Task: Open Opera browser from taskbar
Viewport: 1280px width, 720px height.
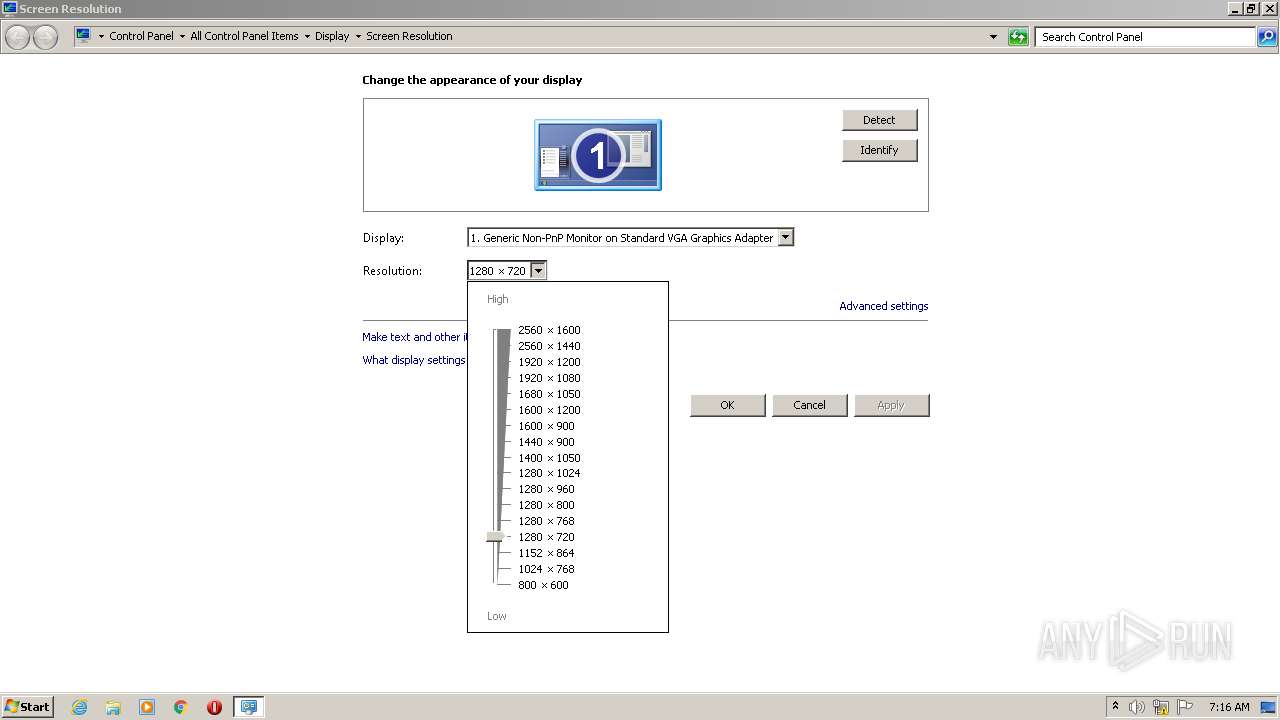Action: point(214,707)
